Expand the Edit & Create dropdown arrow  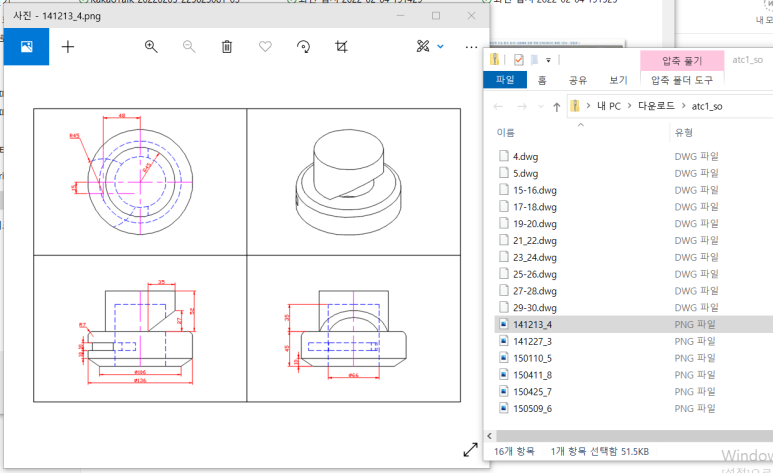point(440,46)
